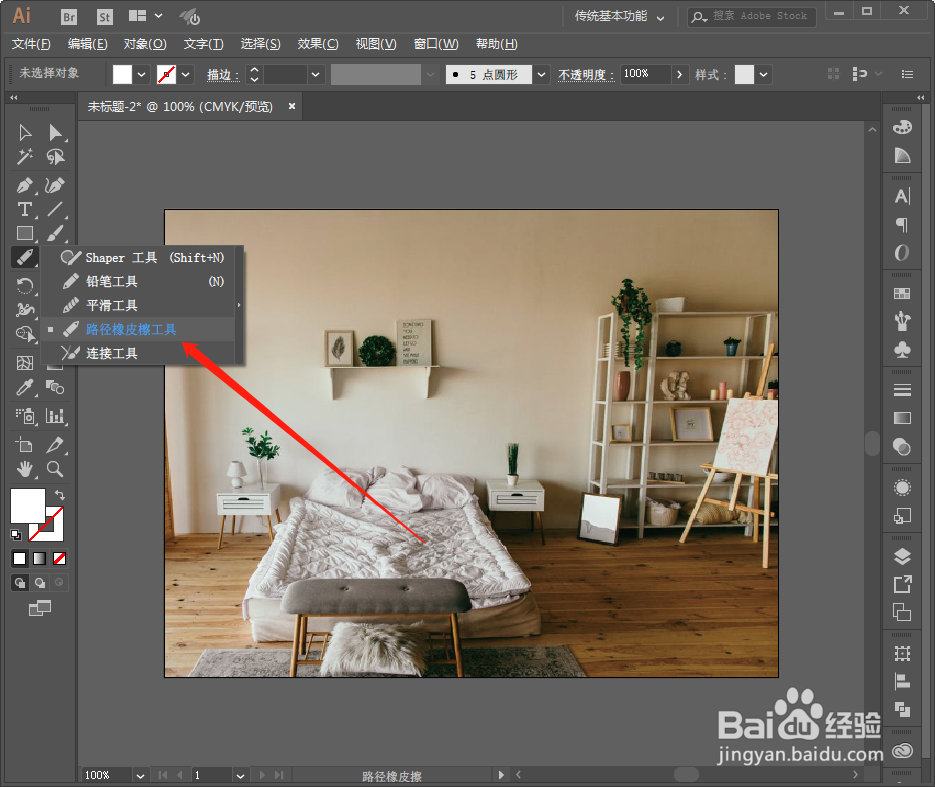This screenshot has width=935, height=787.
Task: Open the 对象(O) menu
Action: [x=145, y=44]
